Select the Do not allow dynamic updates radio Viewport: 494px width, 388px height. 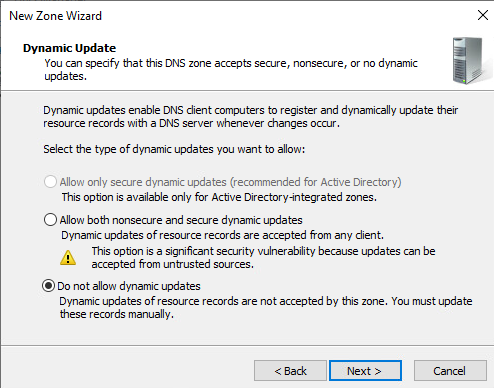pos(48,286)
